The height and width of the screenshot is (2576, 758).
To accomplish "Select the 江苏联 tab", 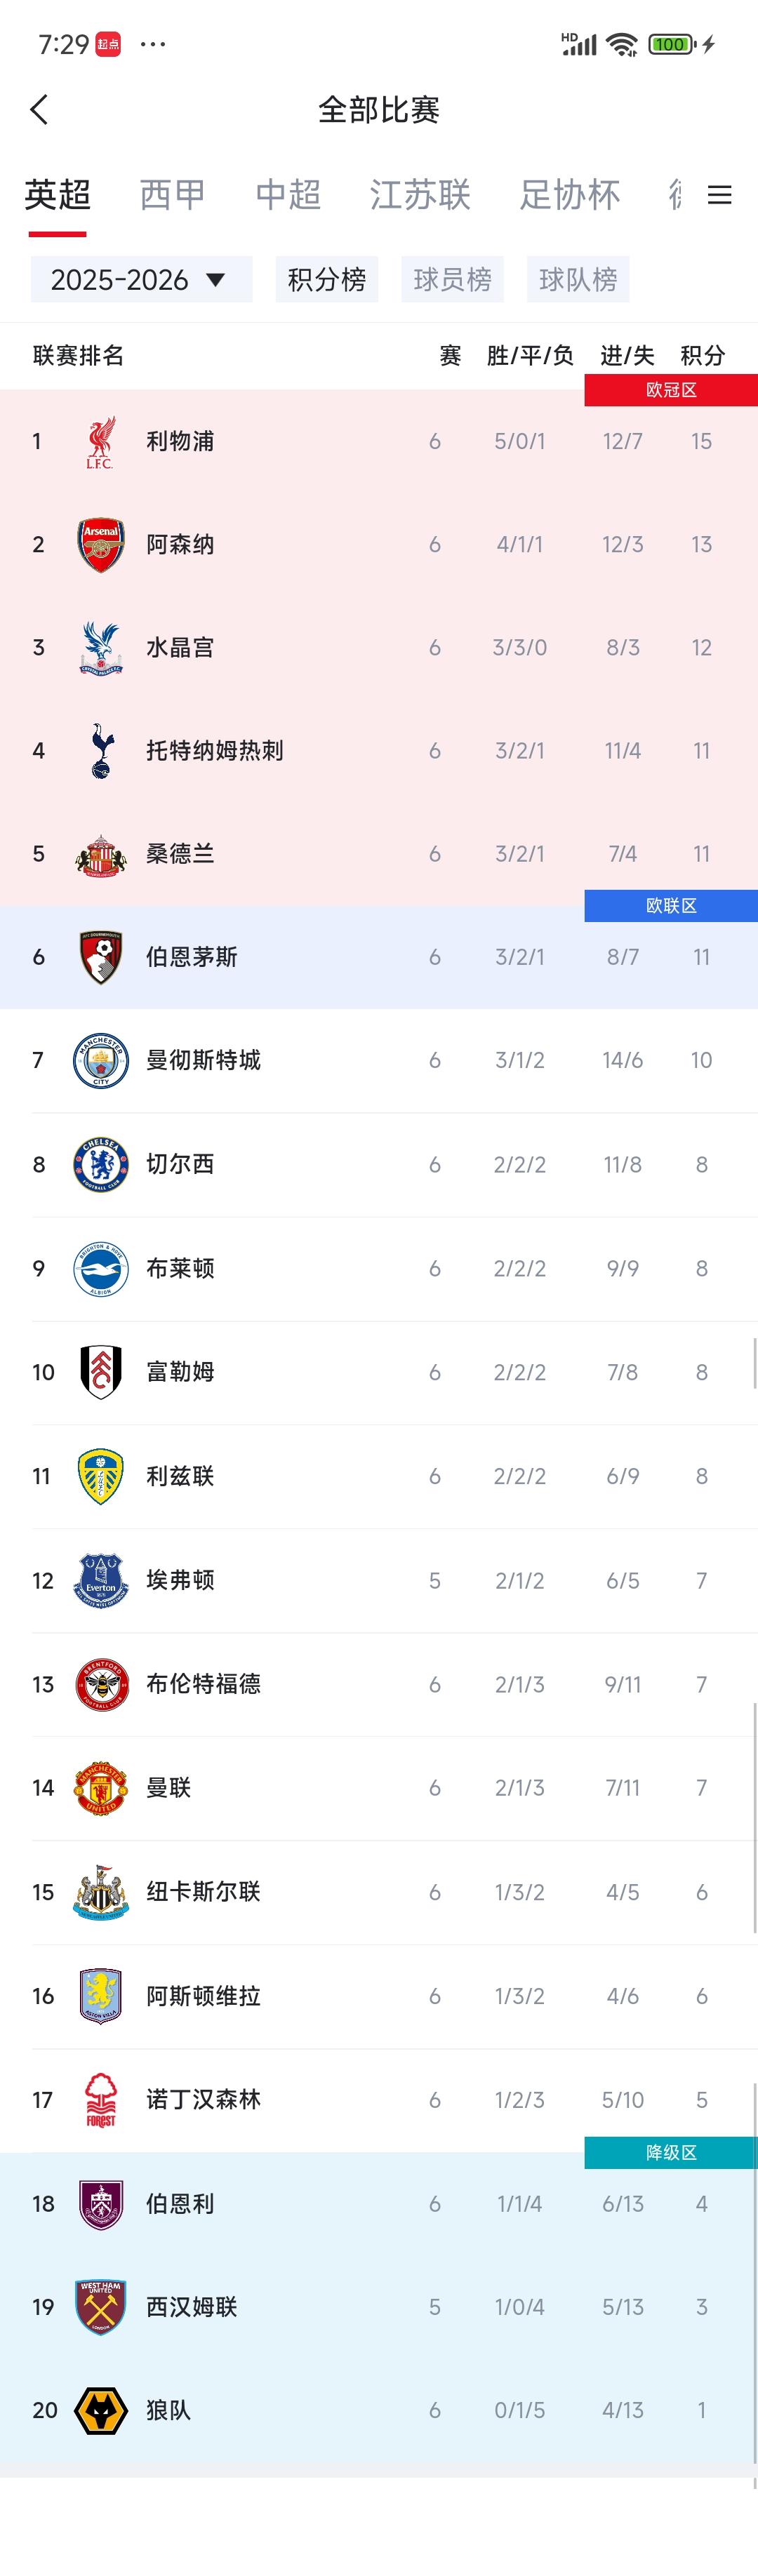I will pyautogui.click(x=420, y=195).
